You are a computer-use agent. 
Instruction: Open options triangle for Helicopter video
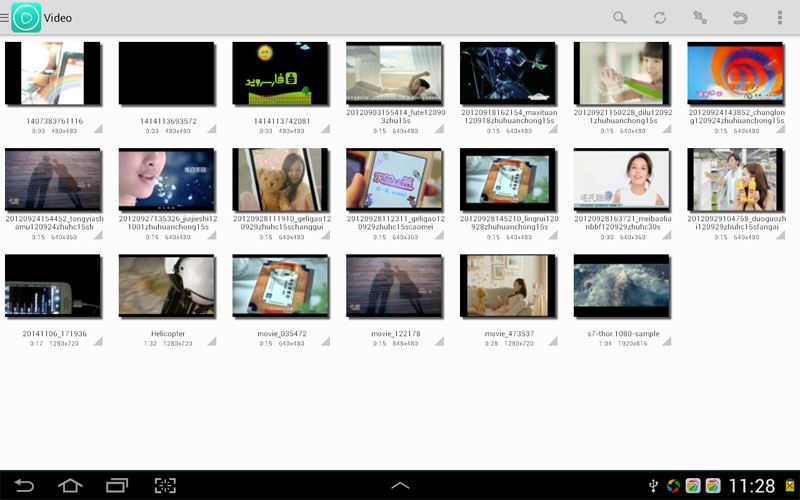click(x=212, y=341)
